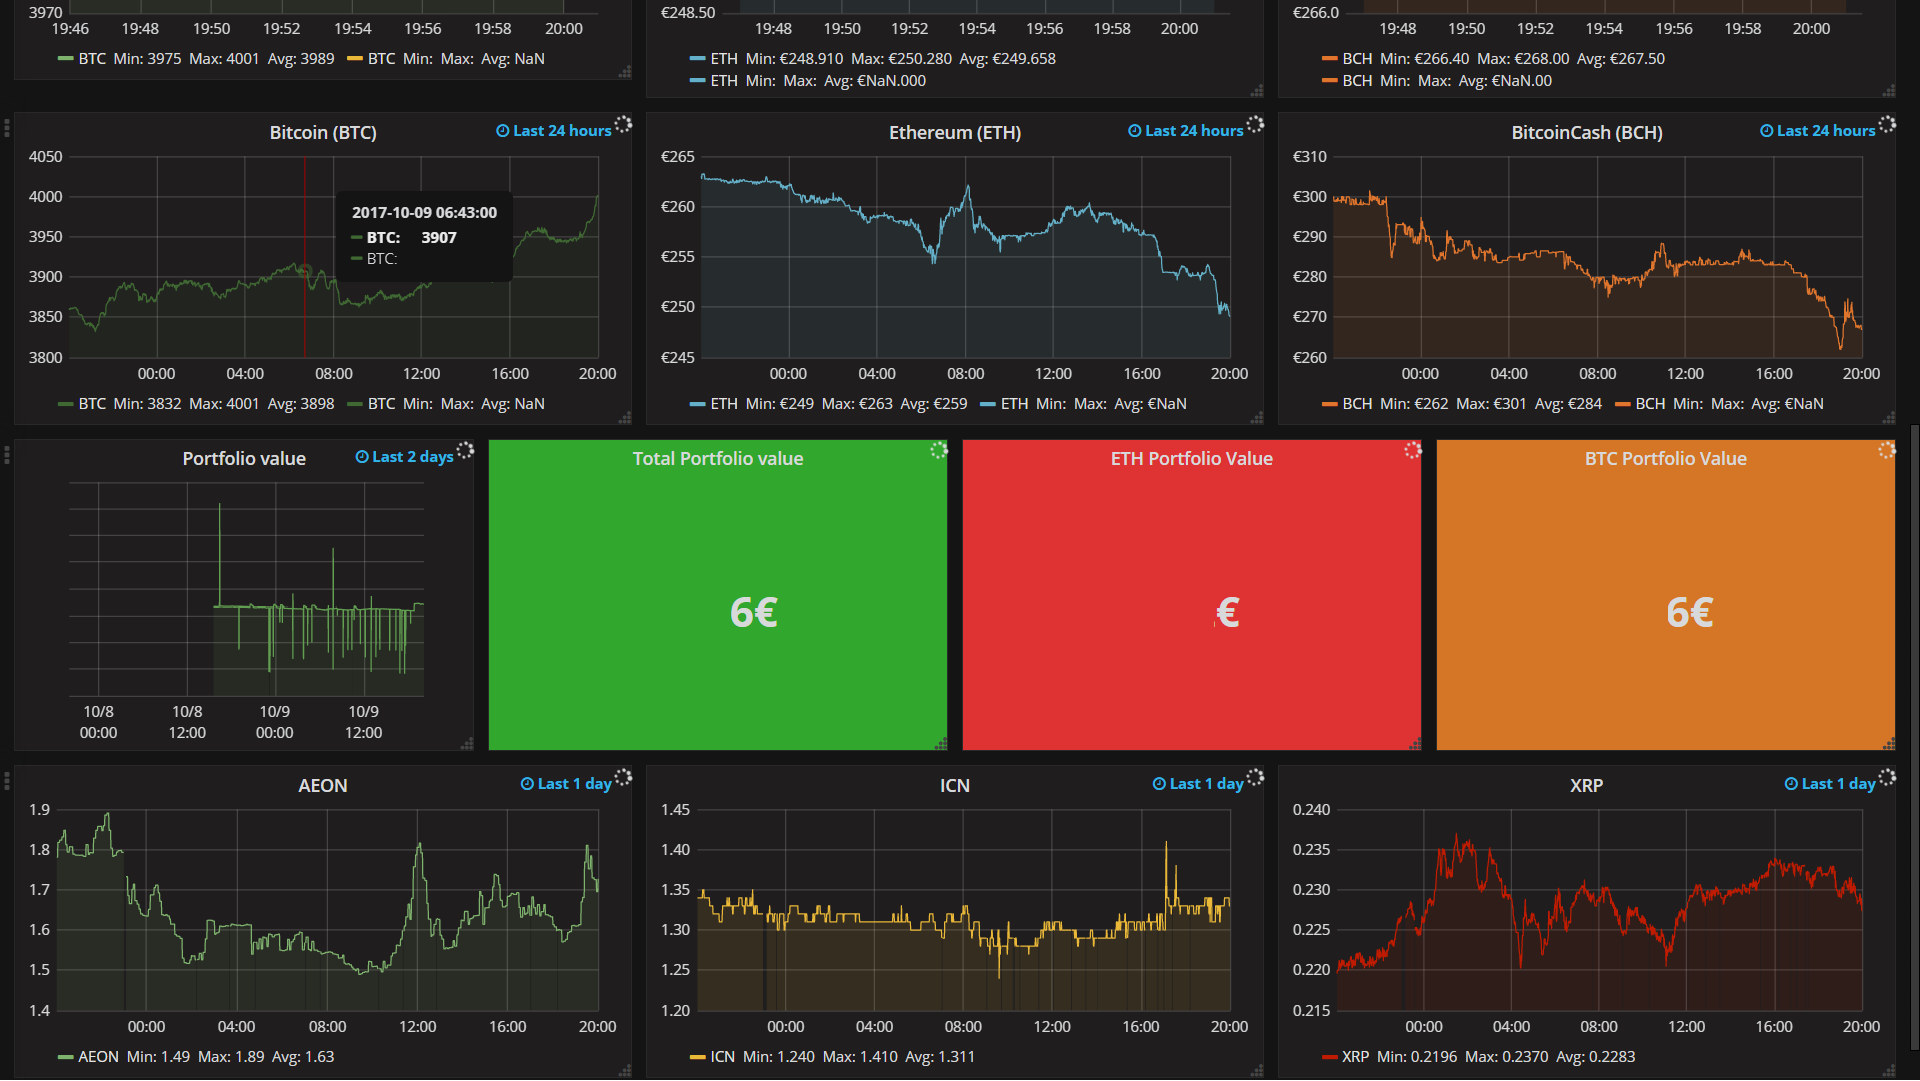Click the resize handle of the Ethereum panel corner
This screenshot has width=1920, height=1081.
[x=1257, y=421]
